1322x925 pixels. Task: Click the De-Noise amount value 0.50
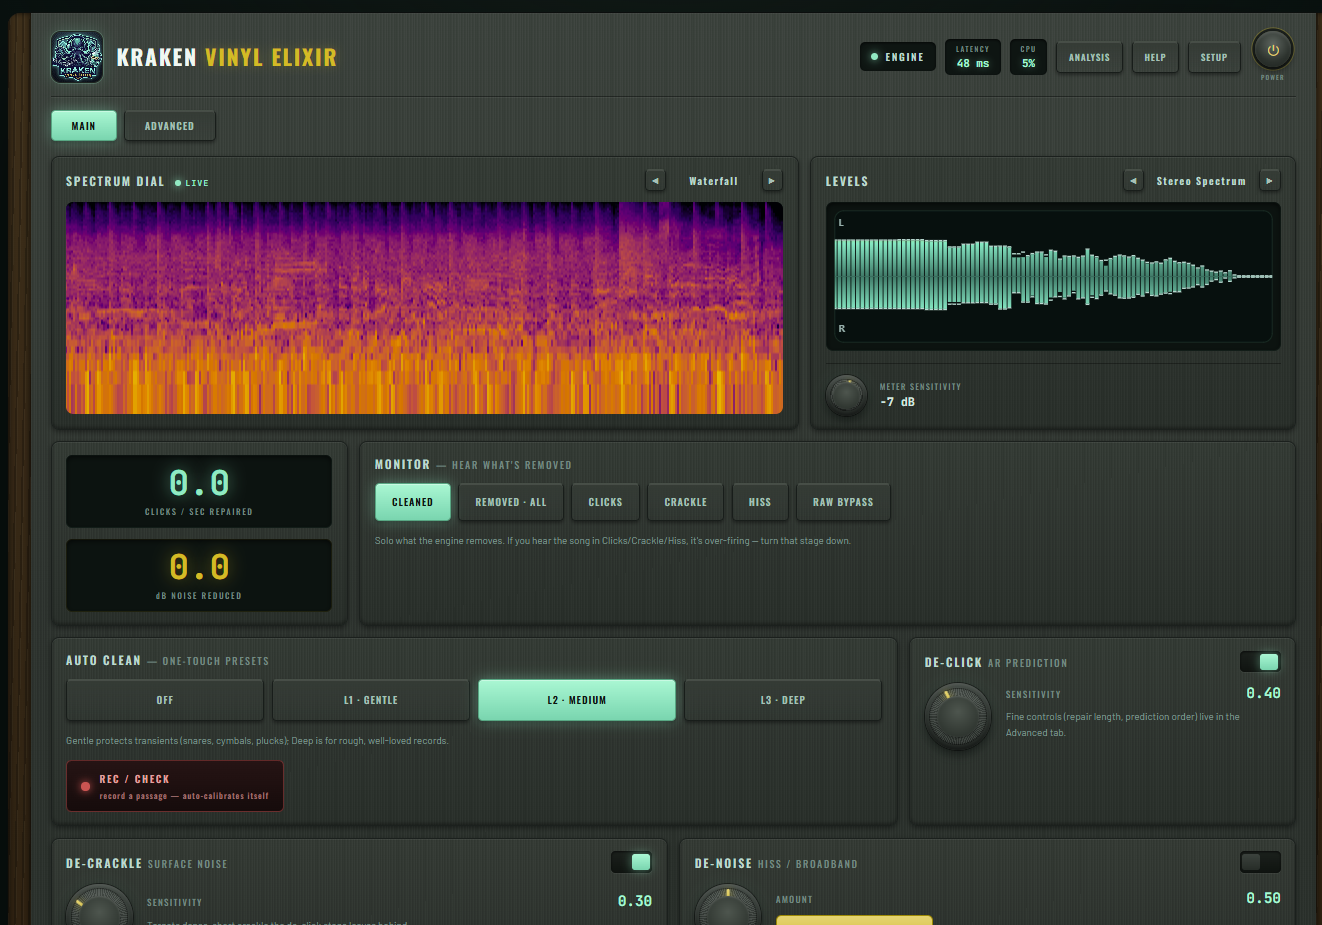1263,898
